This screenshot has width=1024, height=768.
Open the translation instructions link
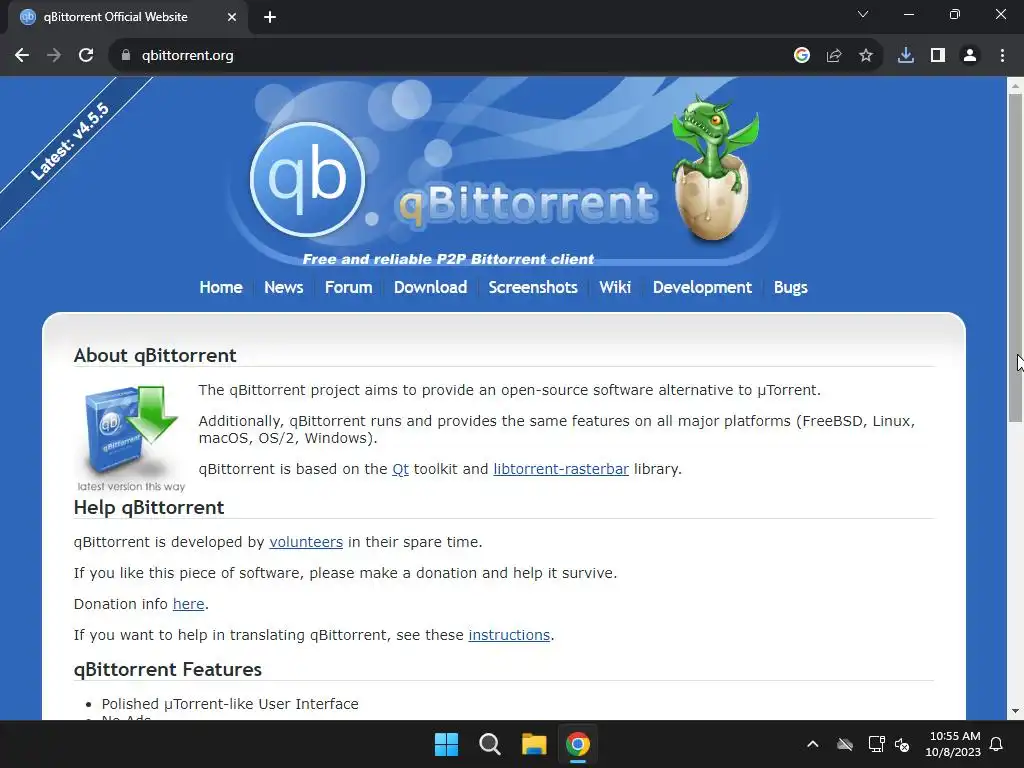click(x=509, y=635)
